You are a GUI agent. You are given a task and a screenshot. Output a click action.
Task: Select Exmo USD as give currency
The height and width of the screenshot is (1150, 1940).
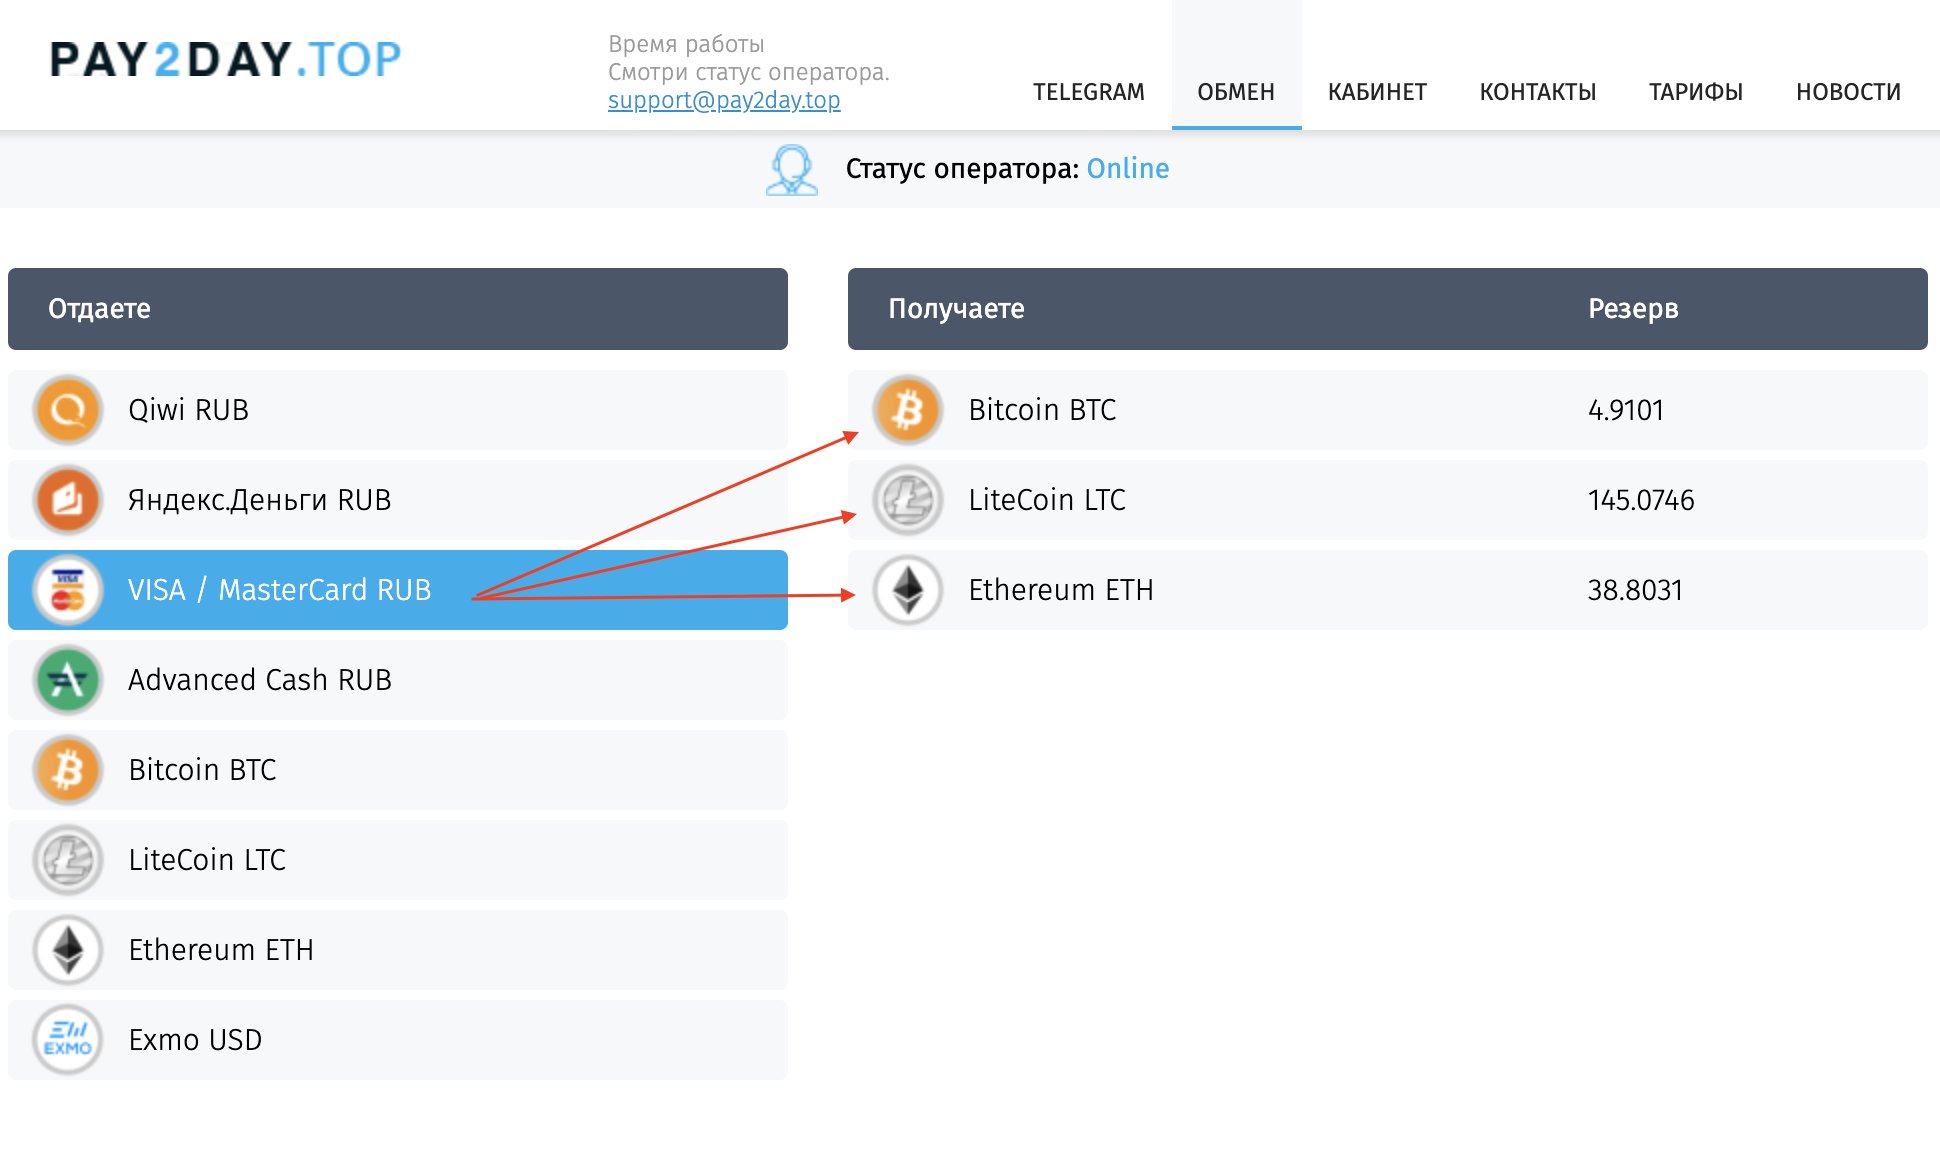tap(398, 1040)
